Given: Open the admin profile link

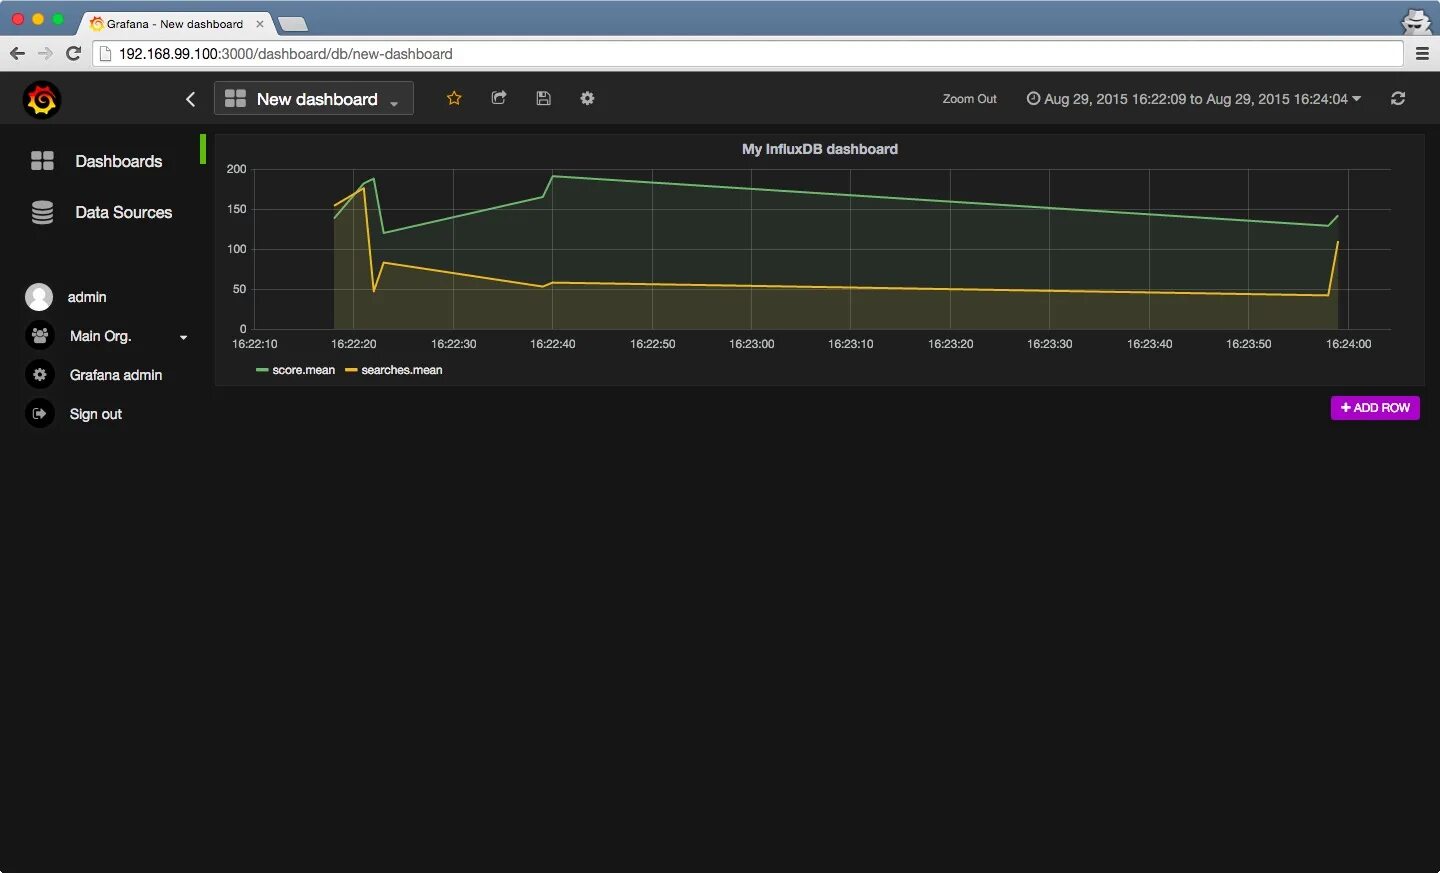Looking at the screenshot, I should 87,297.
